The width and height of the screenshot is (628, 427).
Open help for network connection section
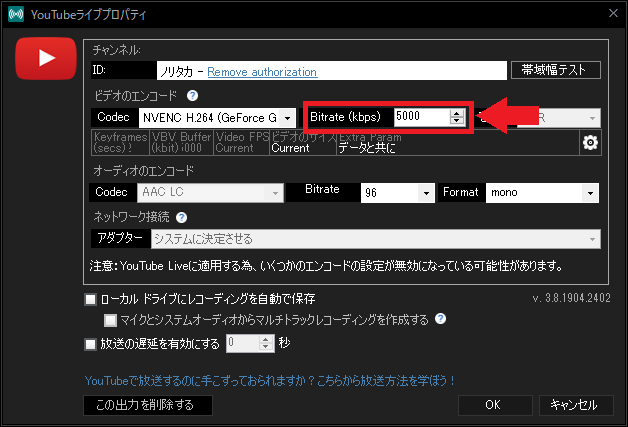tap(181, 218)
